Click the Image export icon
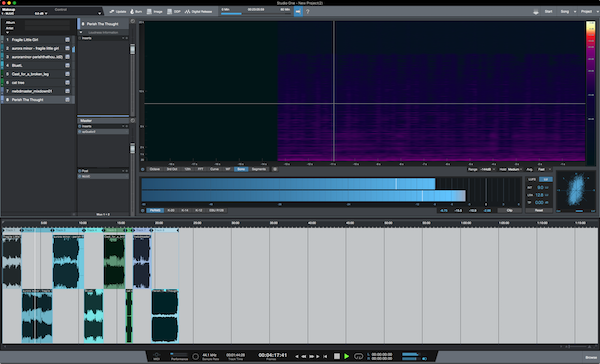Image resolution: width=600 pixels, height=364 pixels. pos(155,11)
